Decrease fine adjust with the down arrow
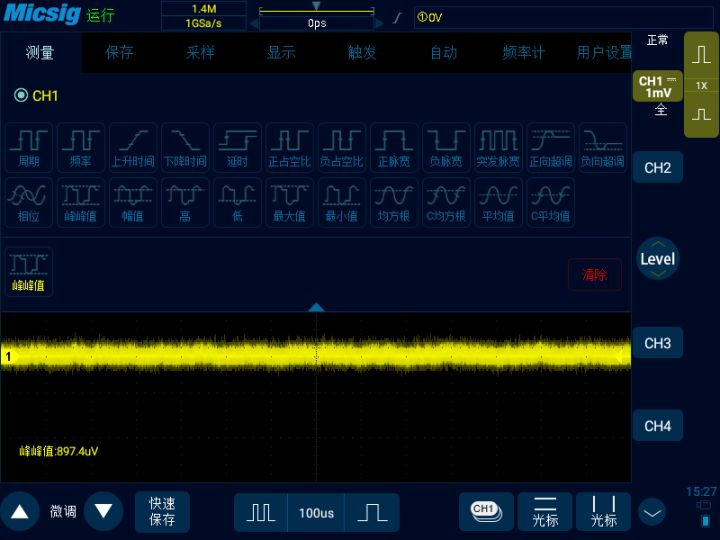 (103, 512)
